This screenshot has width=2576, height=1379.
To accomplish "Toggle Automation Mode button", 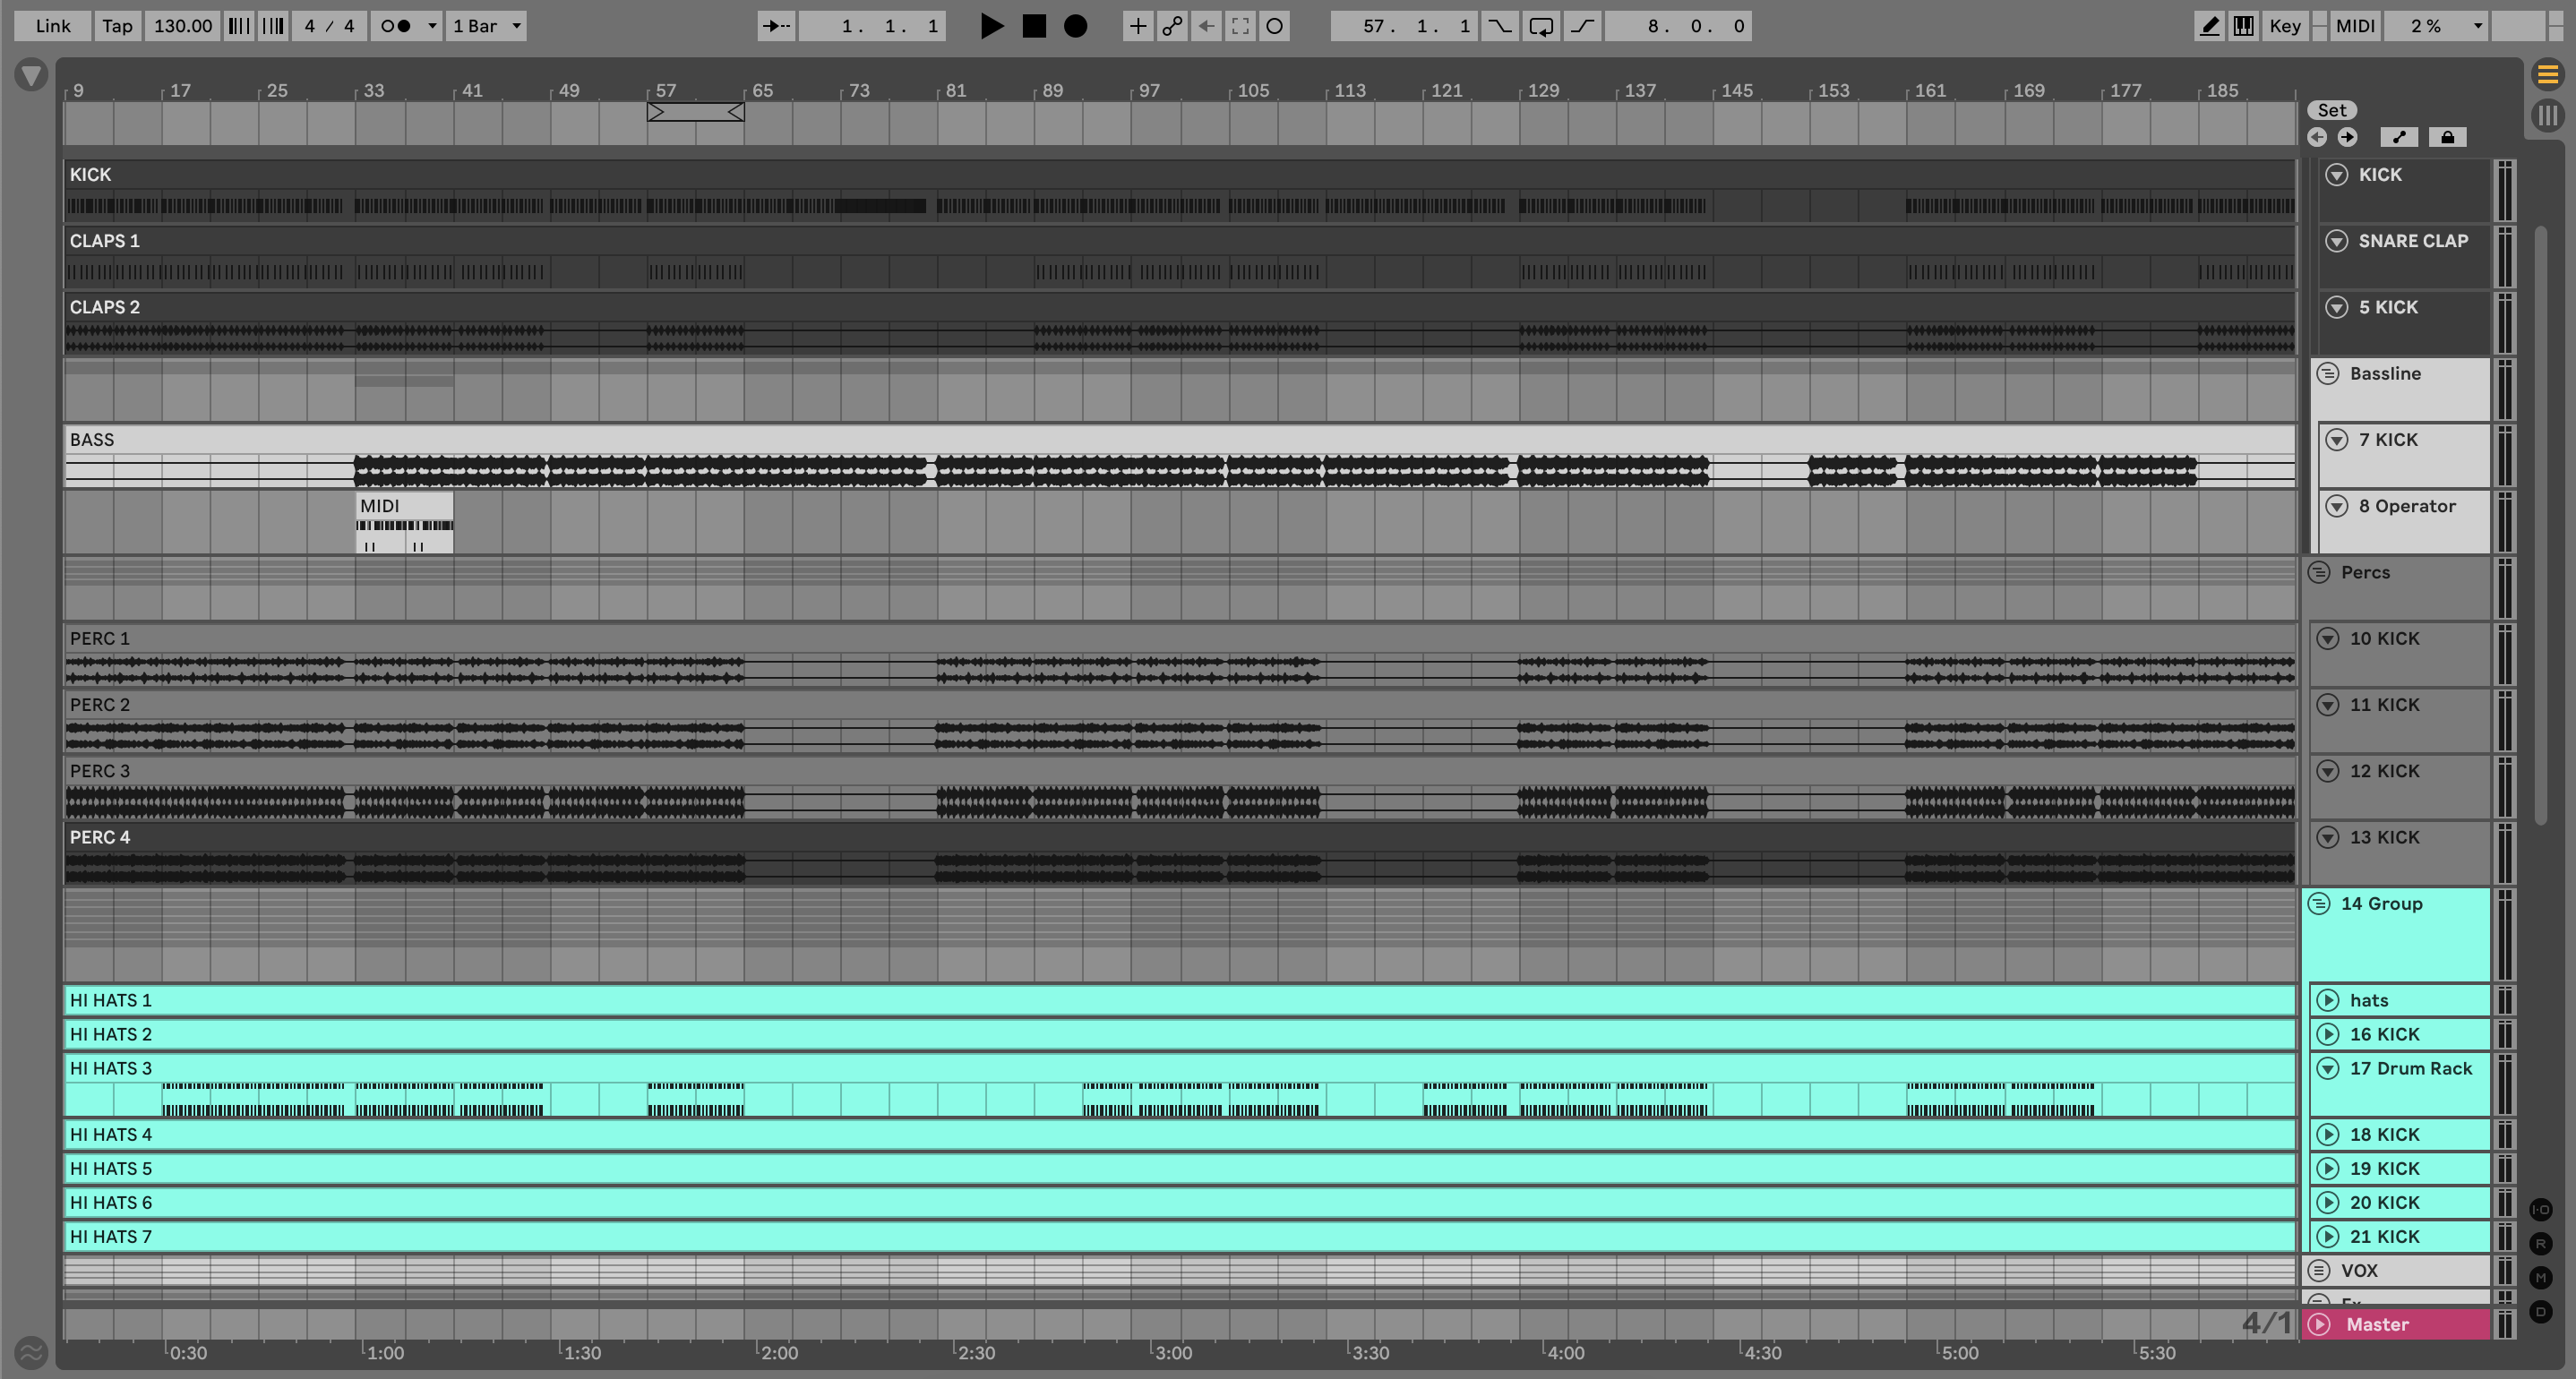I will click(x=2399, y=137).
